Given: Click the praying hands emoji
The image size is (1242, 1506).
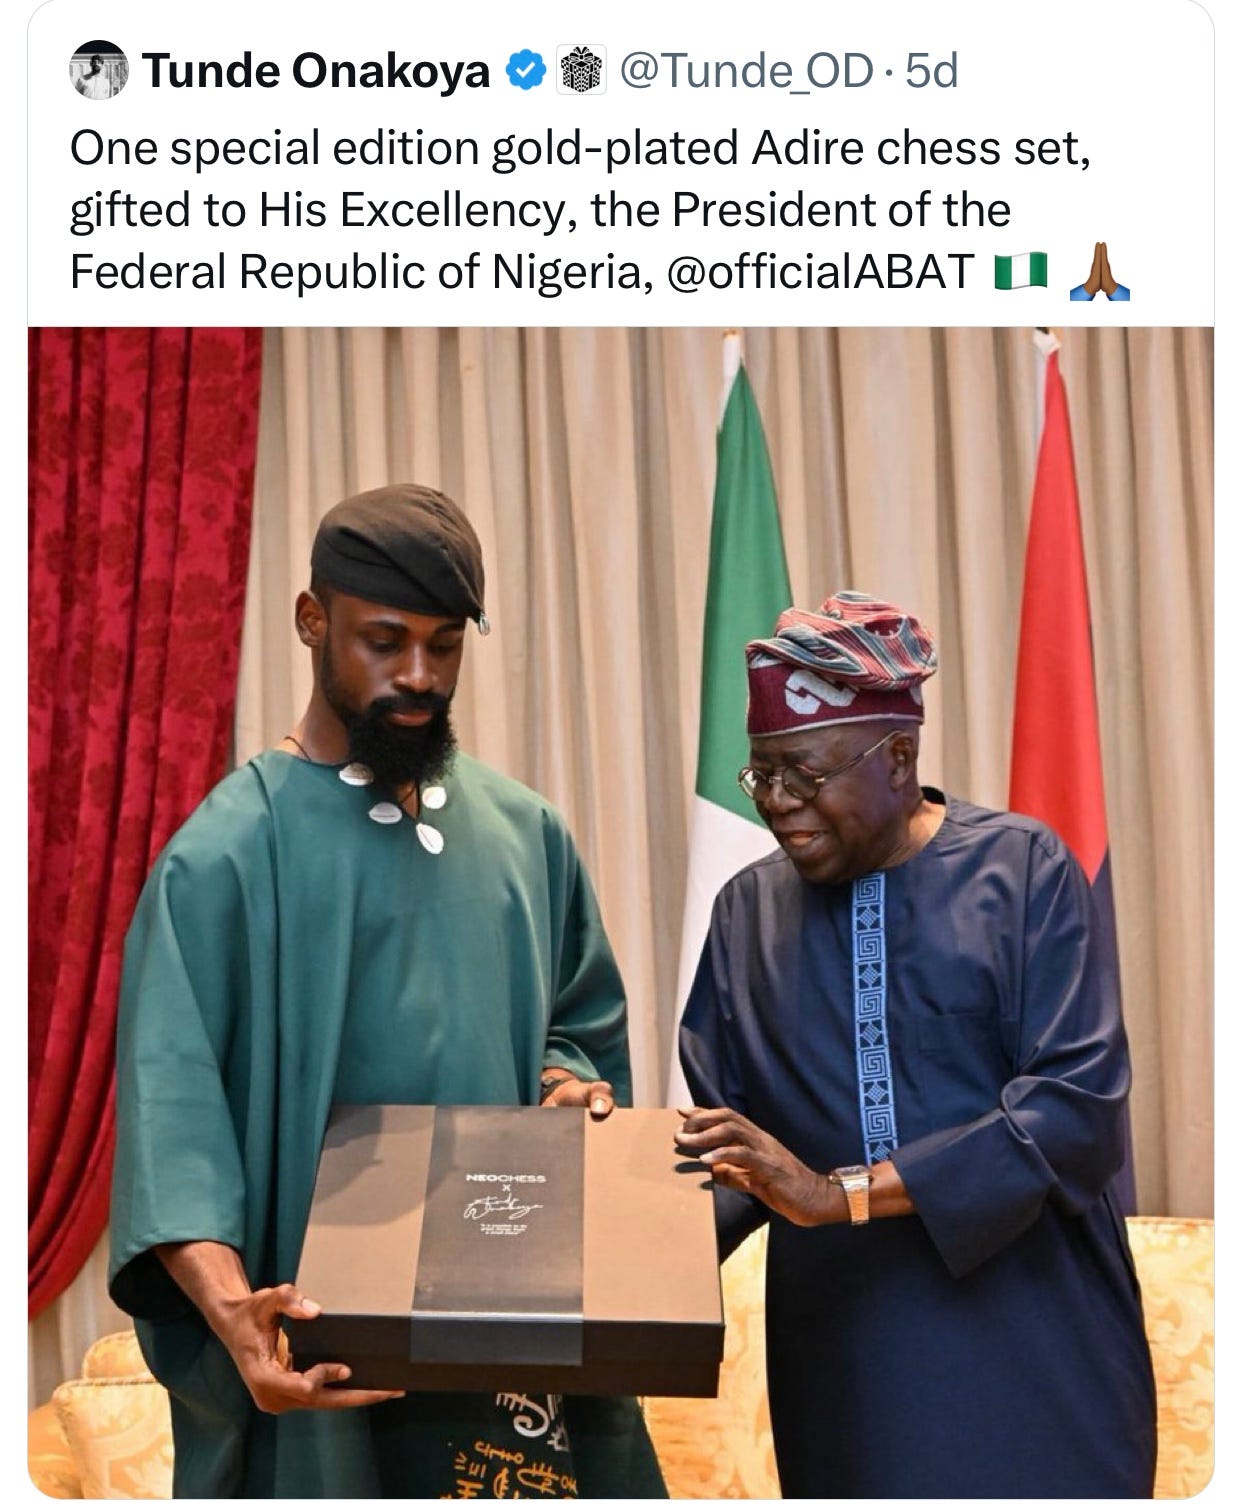Looking at the screenshot, I should tap(1099, 270).
